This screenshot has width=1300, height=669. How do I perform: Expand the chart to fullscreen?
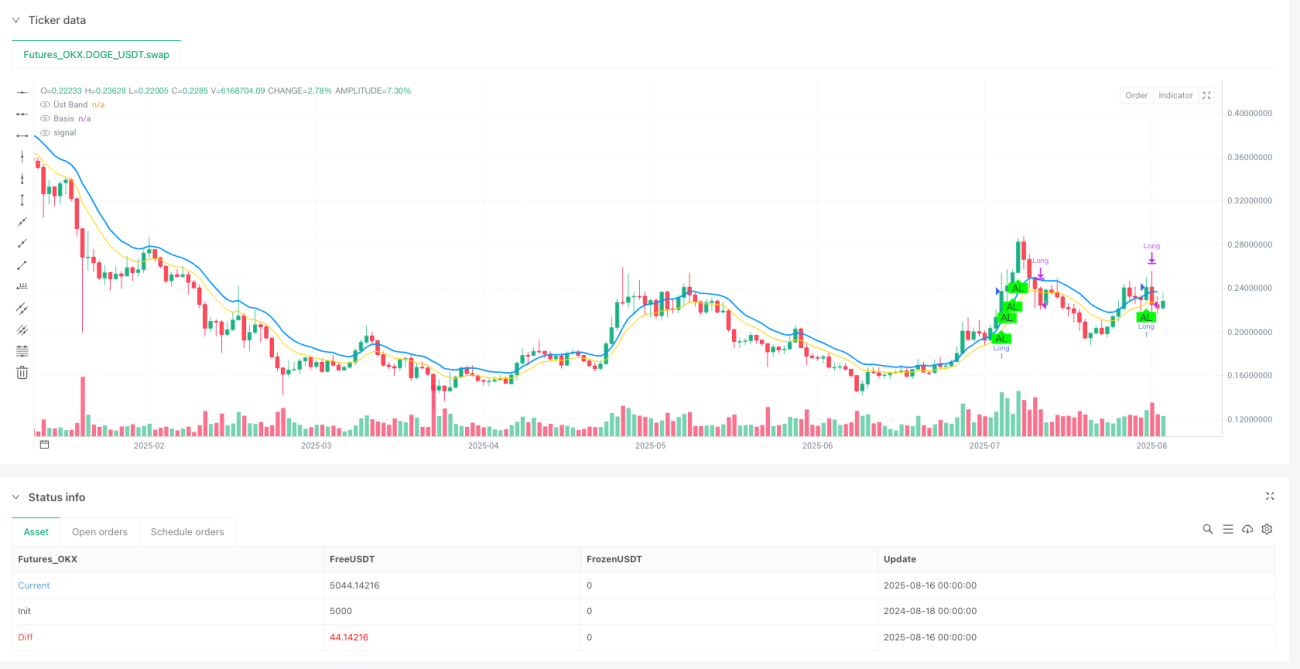tap(1207, 96)
